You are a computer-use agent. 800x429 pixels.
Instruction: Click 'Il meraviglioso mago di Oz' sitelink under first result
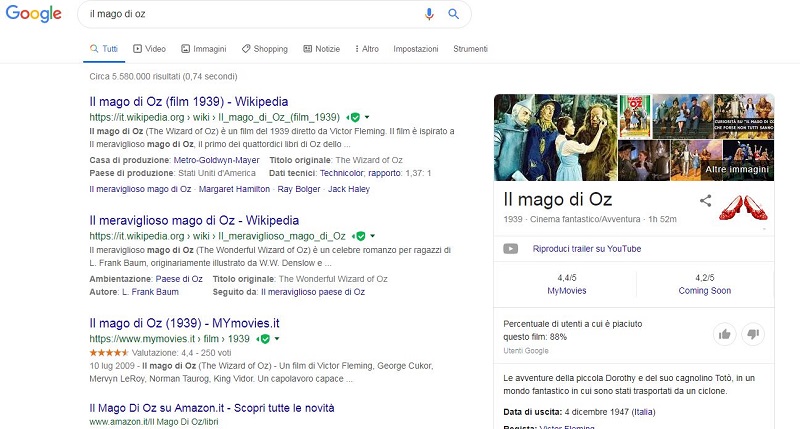[x=140, y=189]
